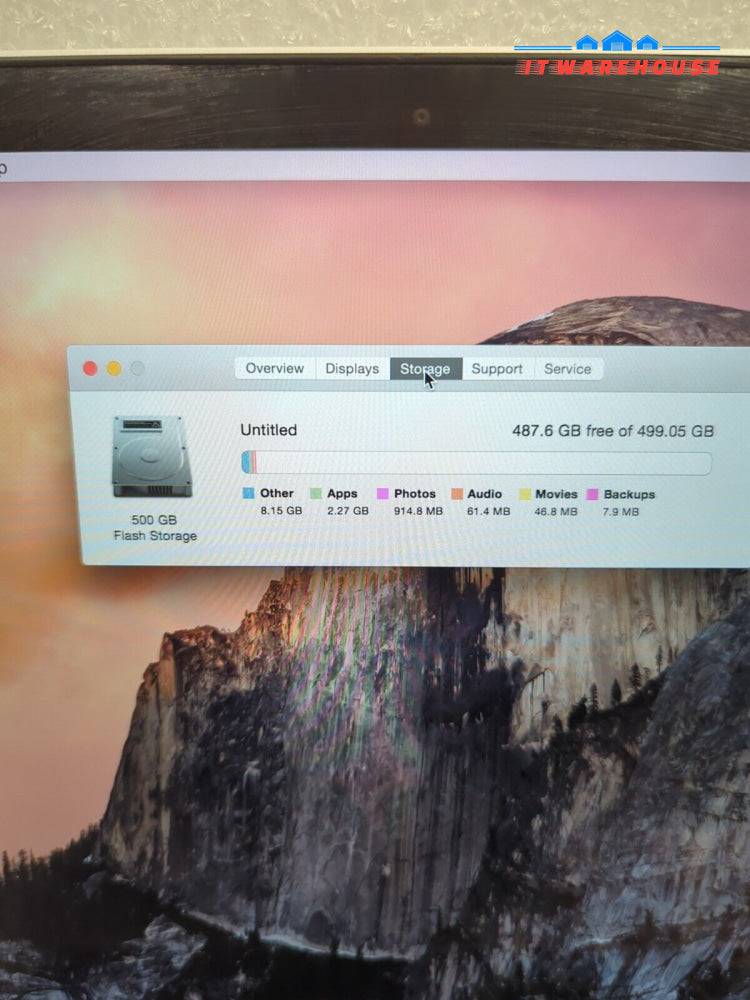Close the About This Mac window
750x1000 pixels.
tap(90, 368)
